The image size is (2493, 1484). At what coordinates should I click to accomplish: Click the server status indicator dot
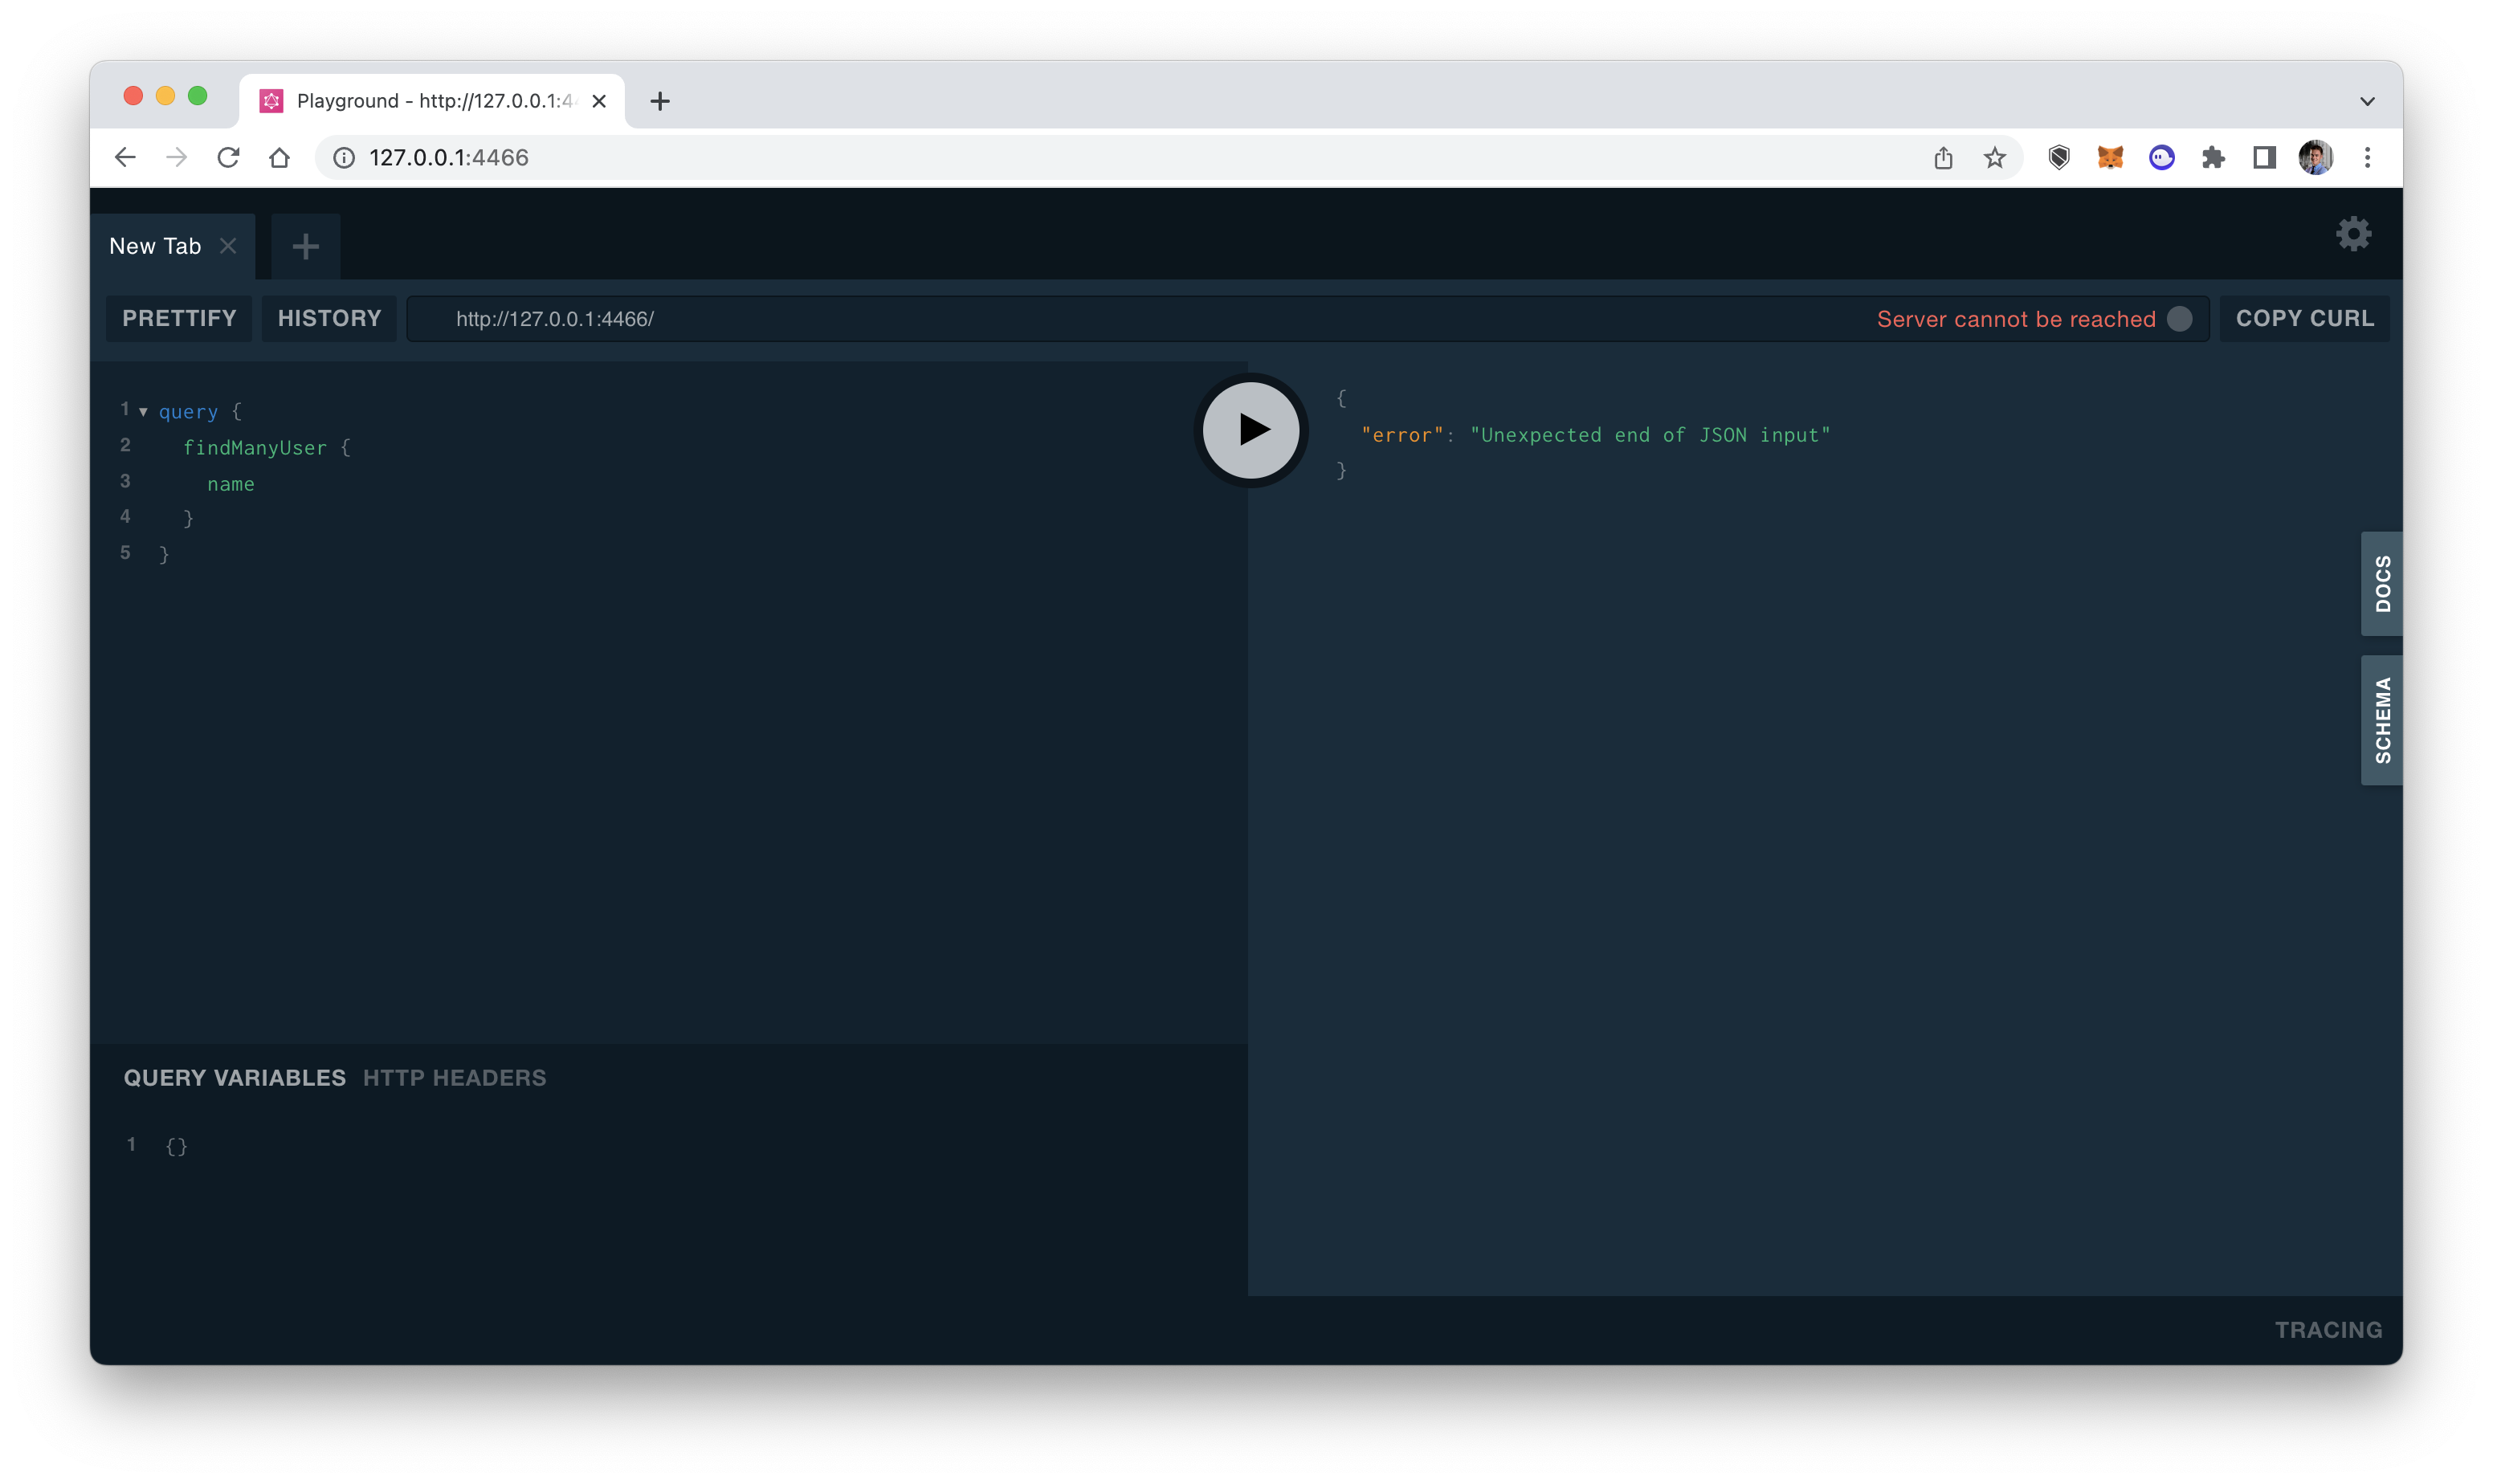2180,318
